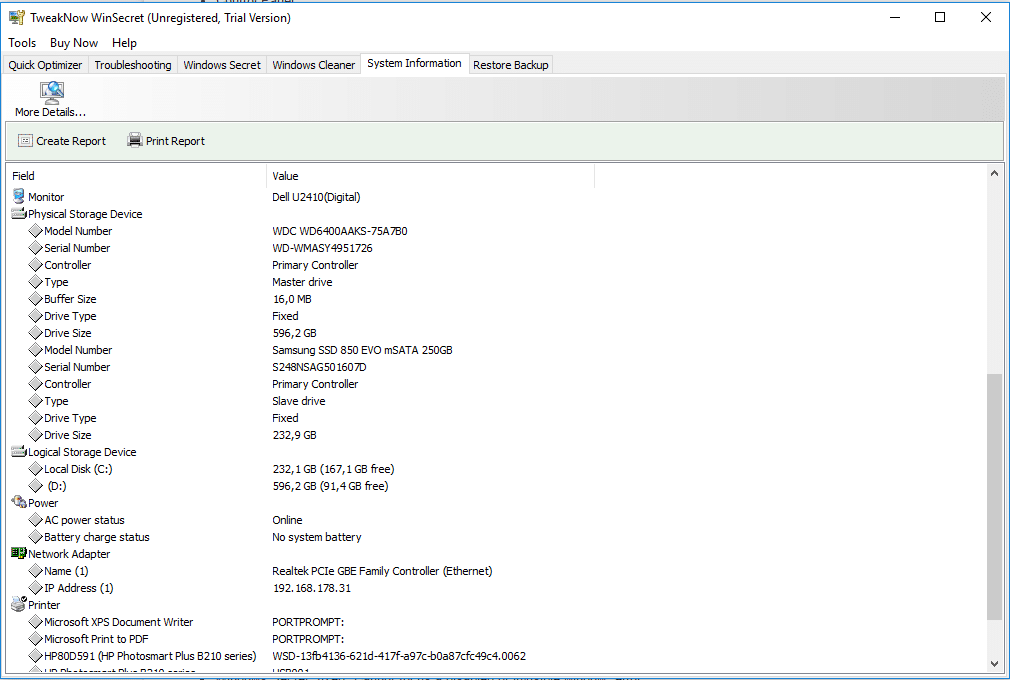Image resolution: width=1010 pixels, height=680 pixels.
Task: Select serial number S248NSAG501607D
Action: 319,367
